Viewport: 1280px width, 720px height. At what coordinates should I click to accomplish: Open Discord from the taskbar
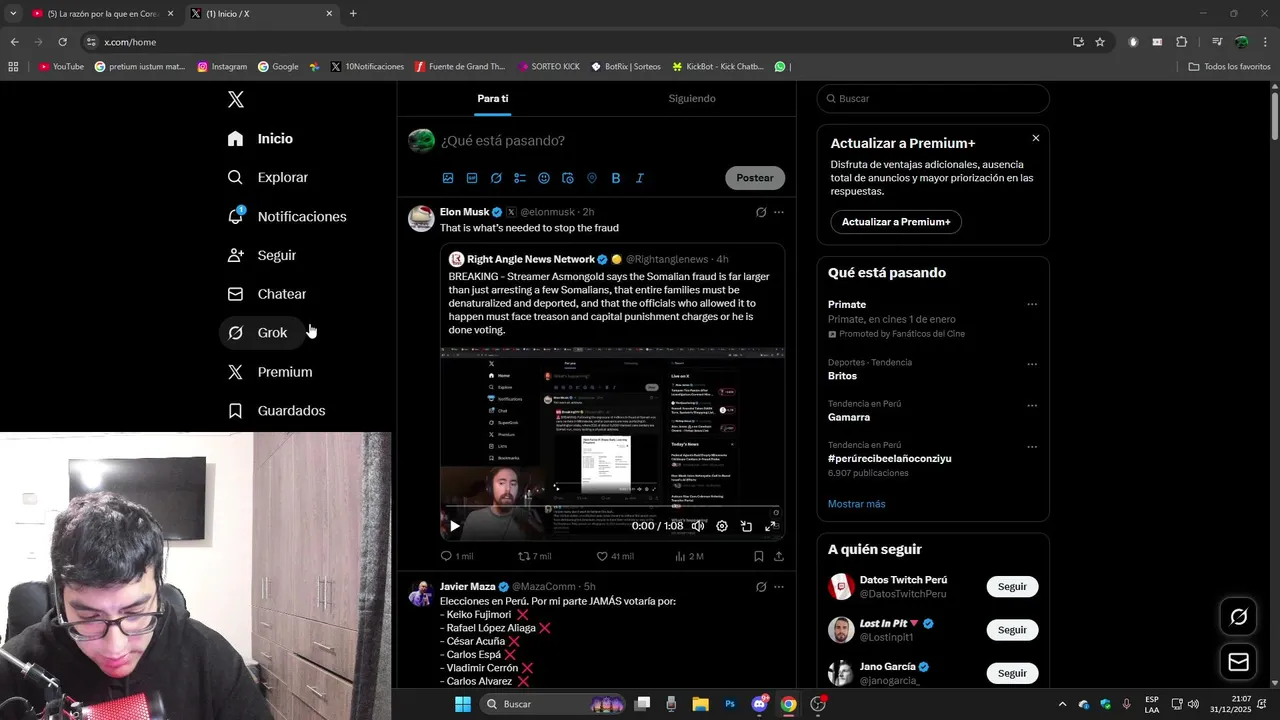[760, 704]
